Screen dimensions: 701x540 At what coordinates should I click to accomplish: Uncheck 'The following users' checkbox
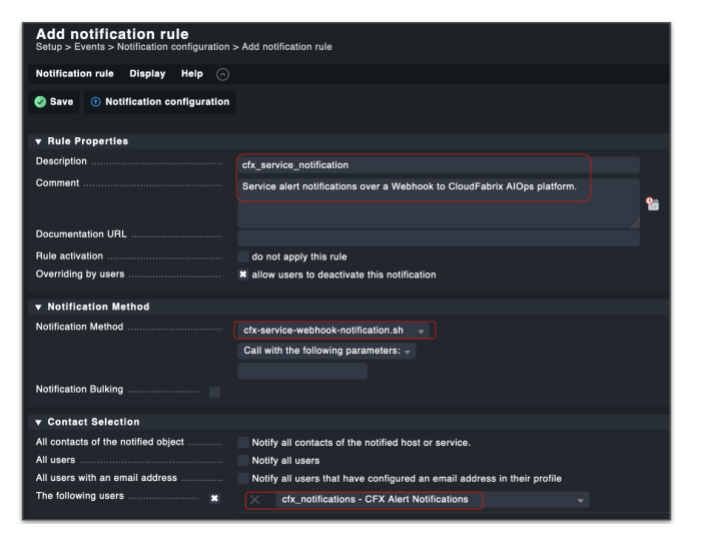215,498
